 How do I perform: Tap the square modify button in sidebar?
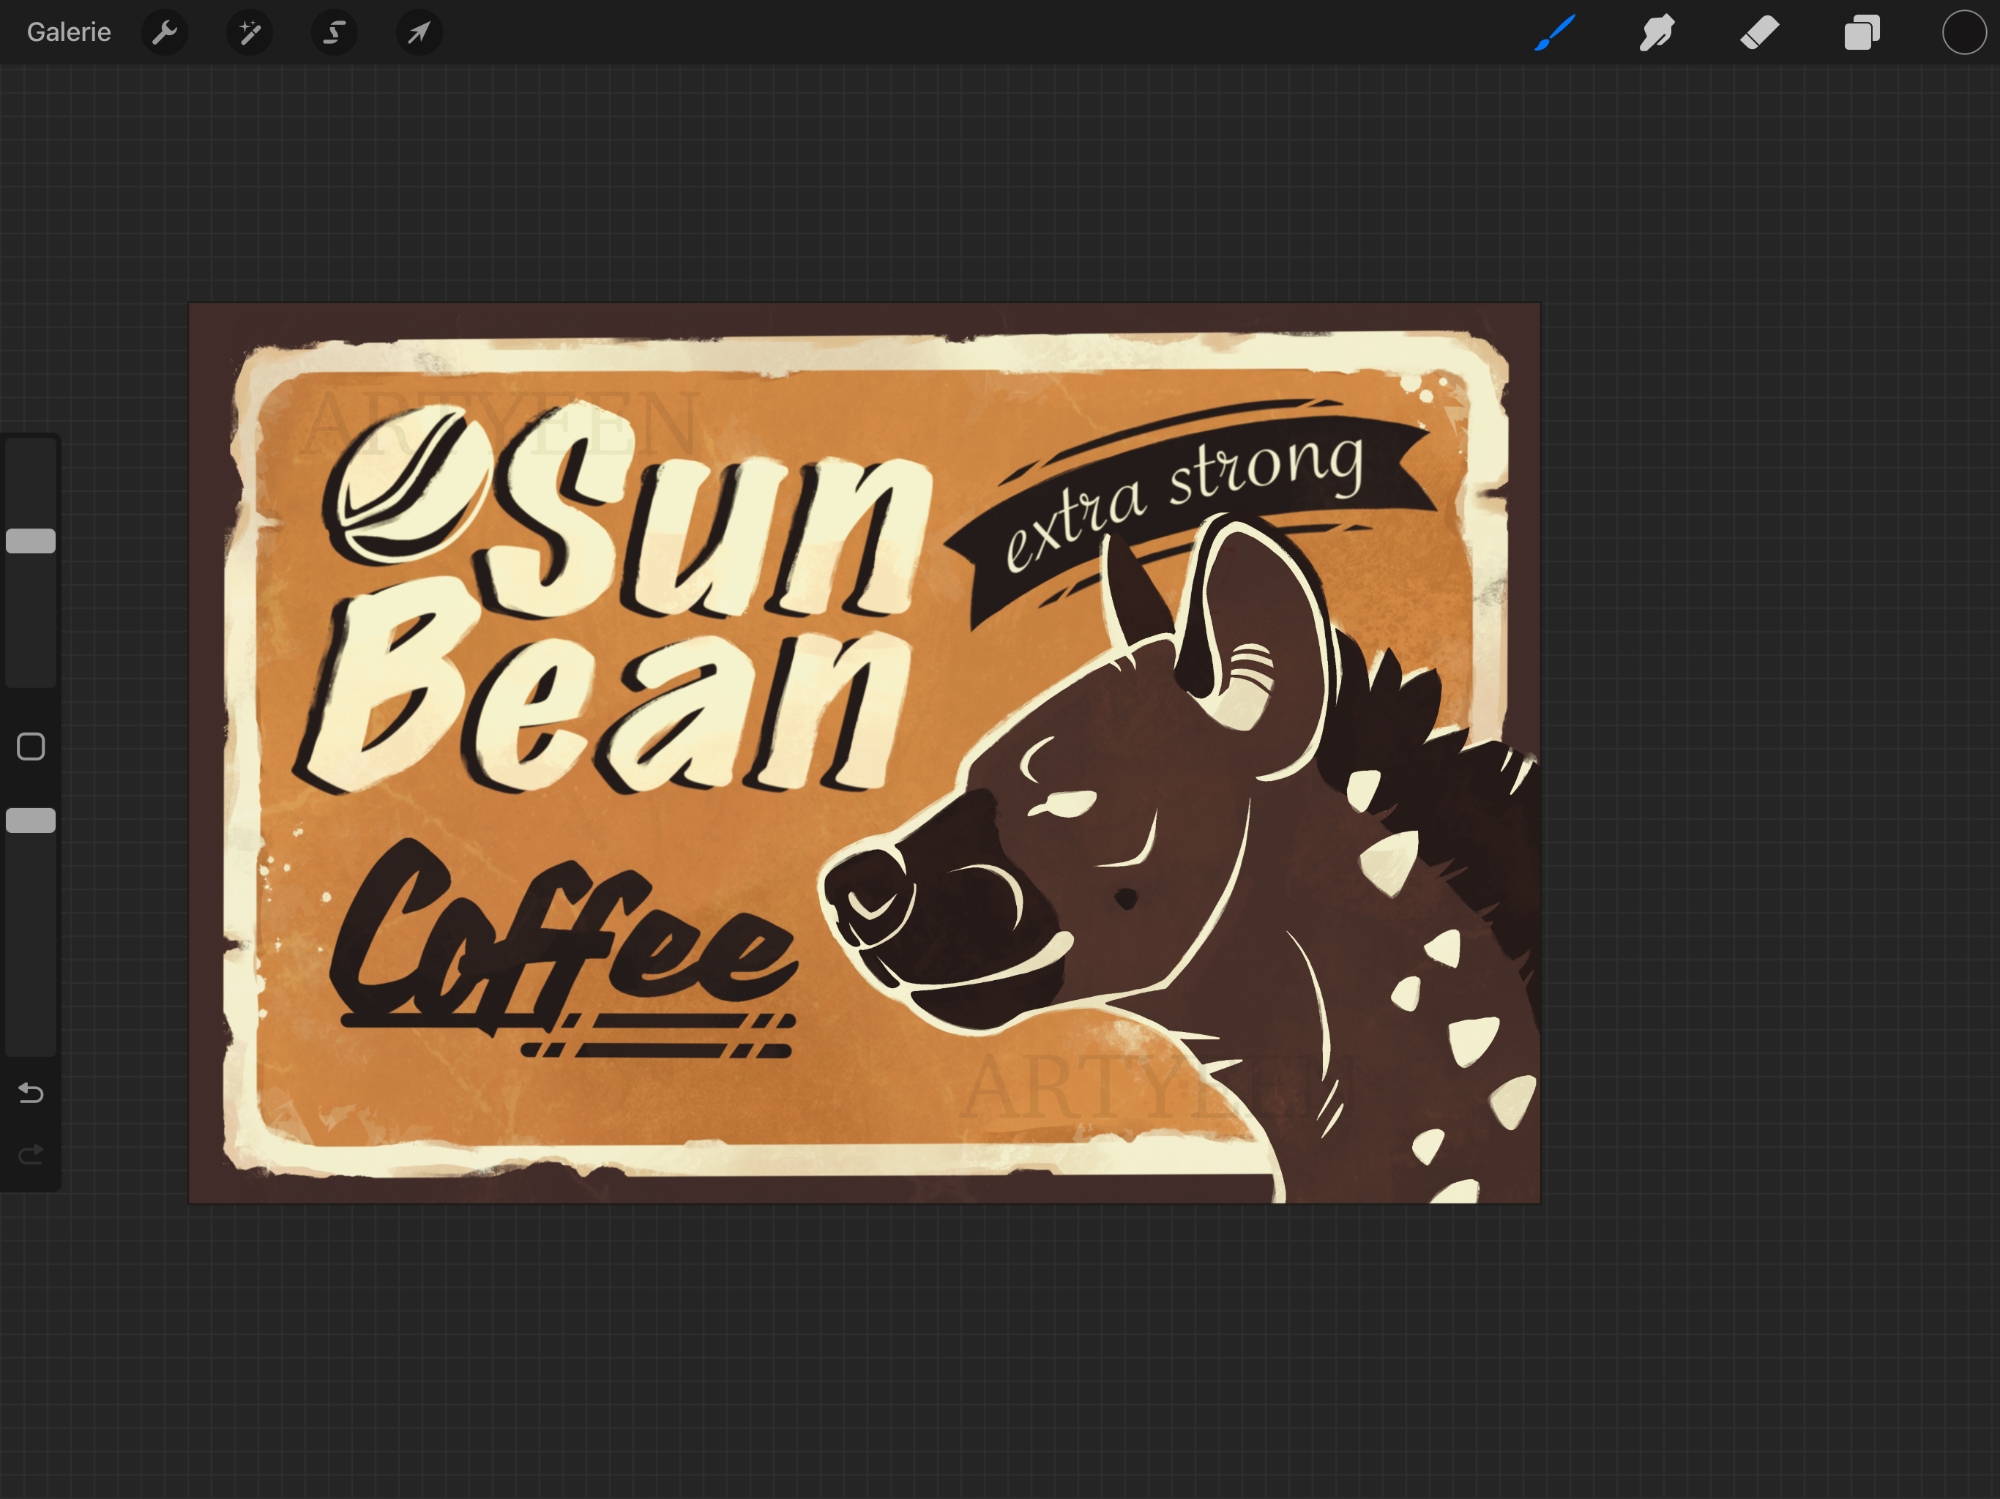pyautogui.click(x=31, y=746)
